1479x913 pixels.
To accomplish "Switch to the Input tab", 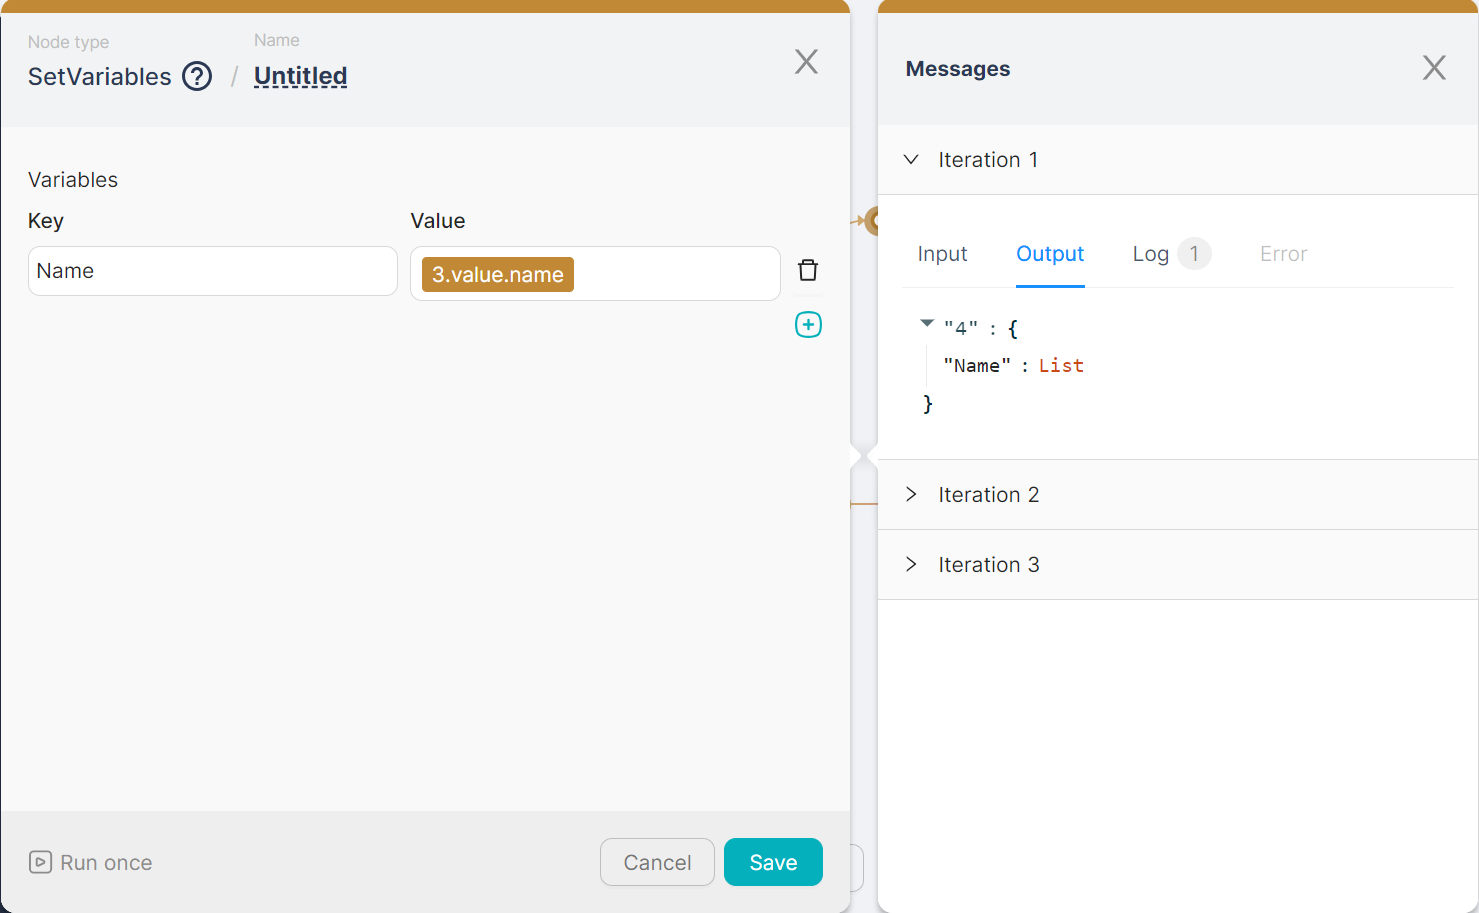I will click(x=942, y=254).
